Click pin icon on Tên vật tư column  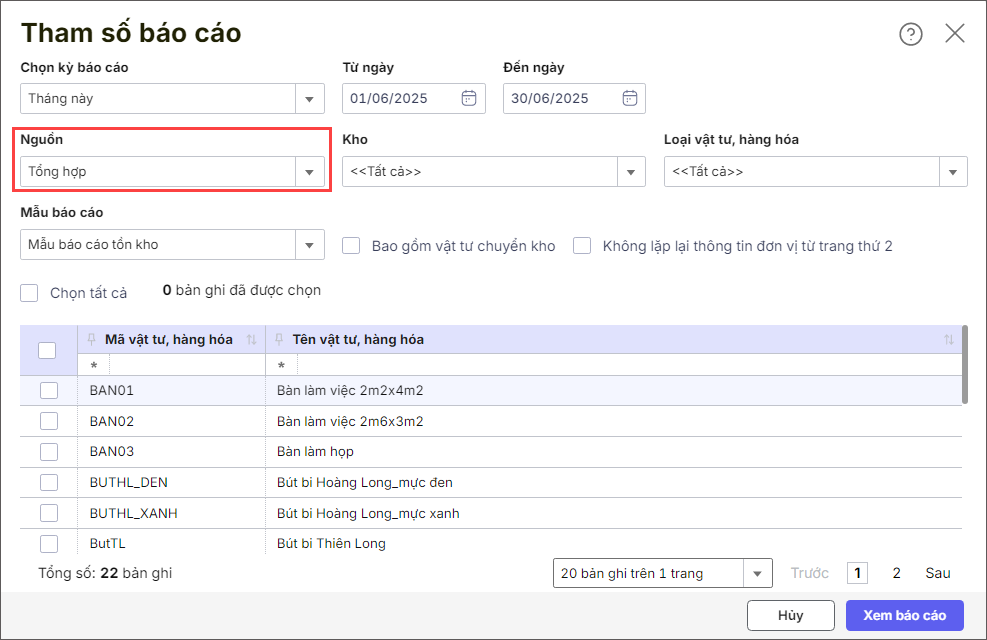(x=280, y=339)
